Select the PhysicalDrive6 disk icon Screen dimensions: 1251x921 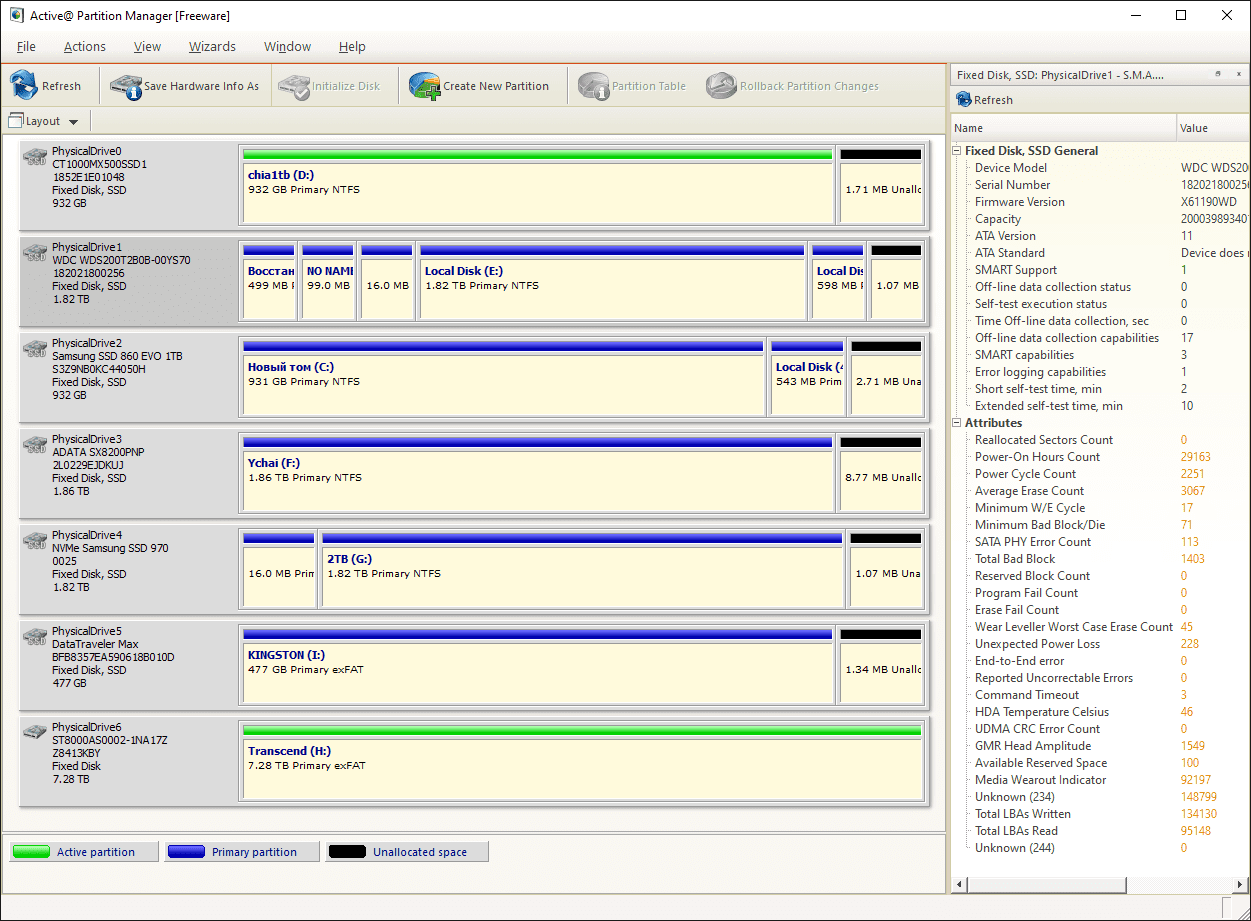36,730
